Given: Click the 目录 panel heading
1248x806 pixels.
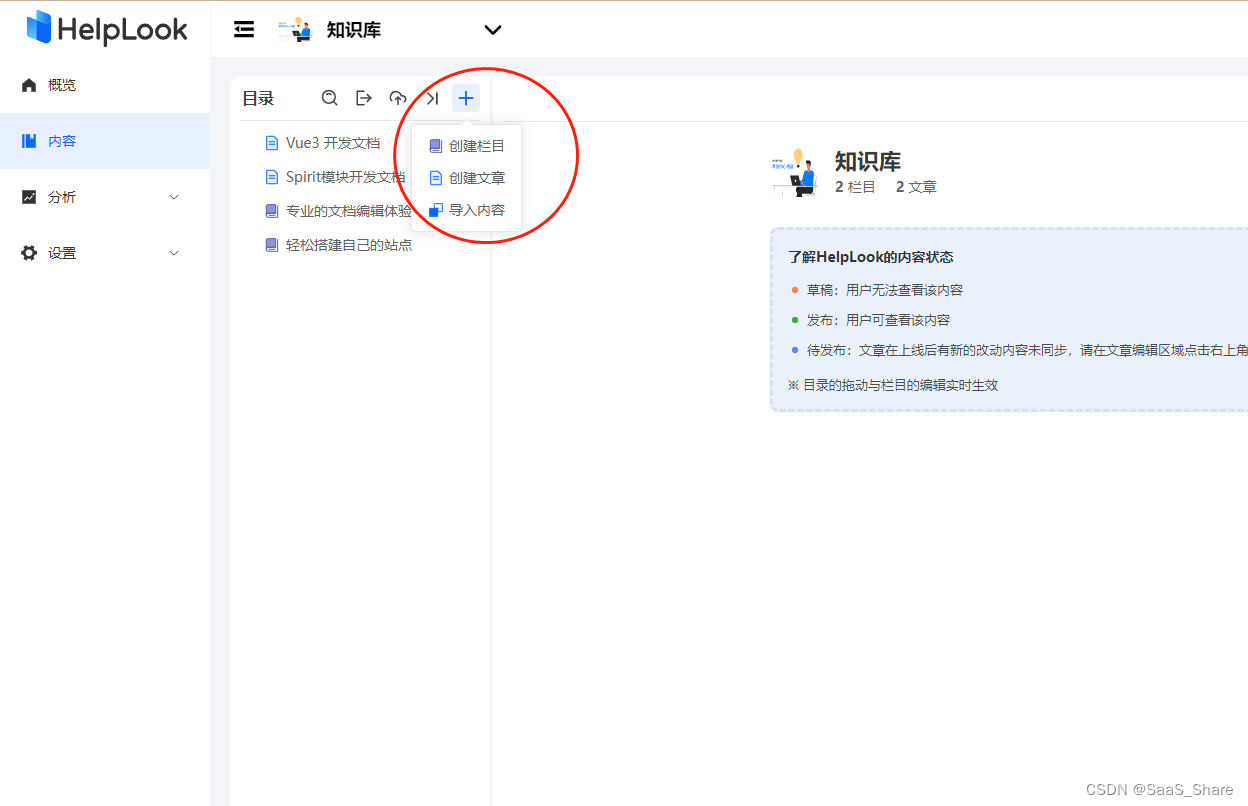Looking at the screenshot, I should click(258, 98).
